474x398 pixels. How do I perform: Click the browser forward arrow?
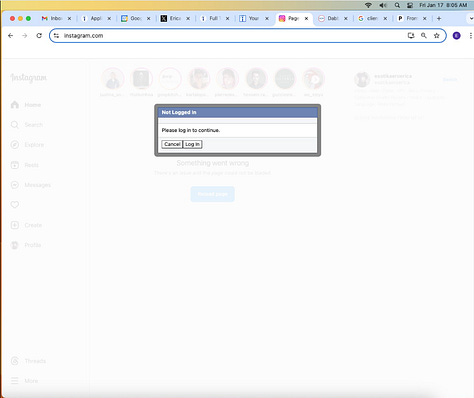[25, 36]
